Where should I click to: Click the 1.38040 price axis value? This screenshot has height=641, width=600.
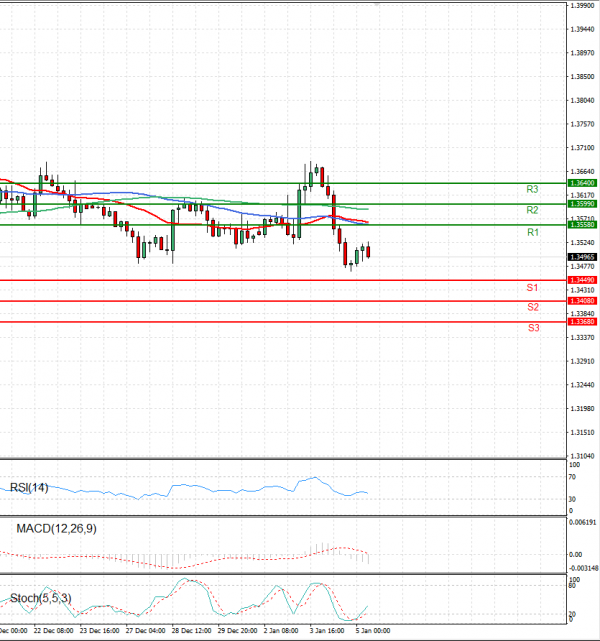pos(582,100)
